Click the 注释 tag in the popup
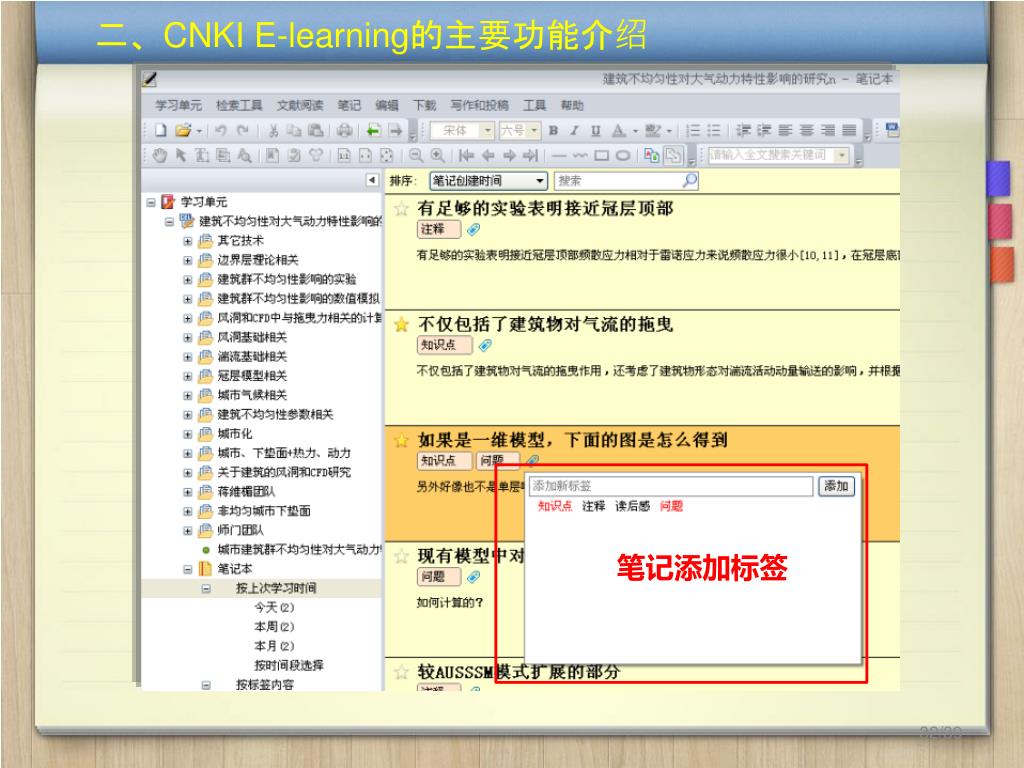The image size is (1024, 768). [x=594, y=506]
